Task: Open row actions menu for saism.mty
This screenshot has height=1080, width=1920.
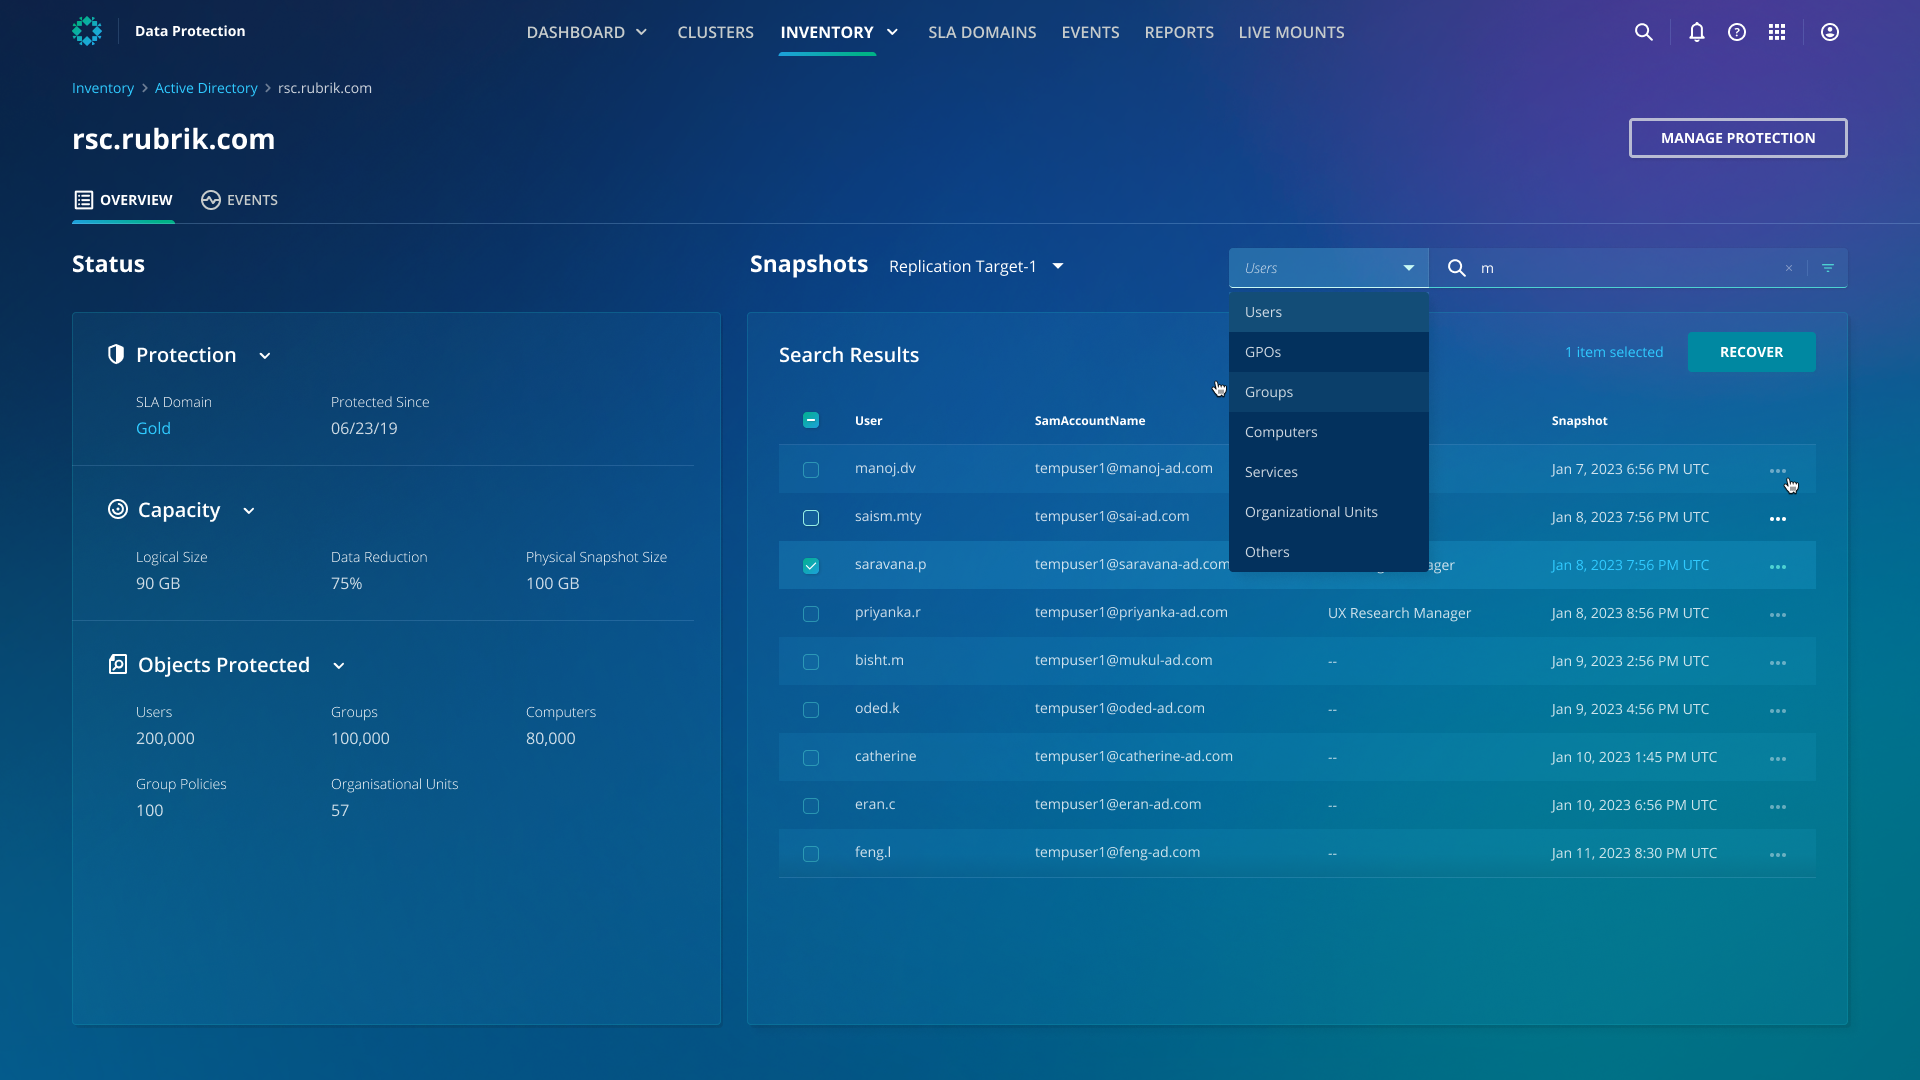Action: coord(1778,518)
